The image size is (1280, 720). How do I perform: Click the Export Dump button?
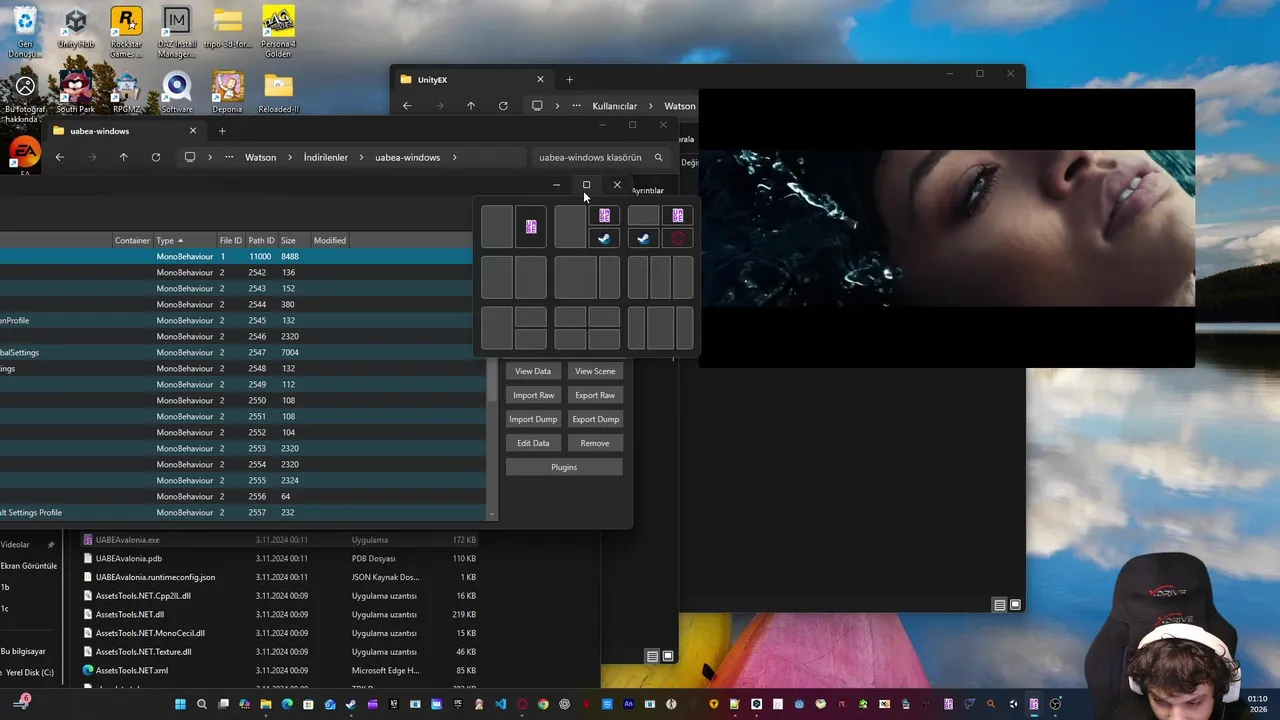tap(595, 419)
